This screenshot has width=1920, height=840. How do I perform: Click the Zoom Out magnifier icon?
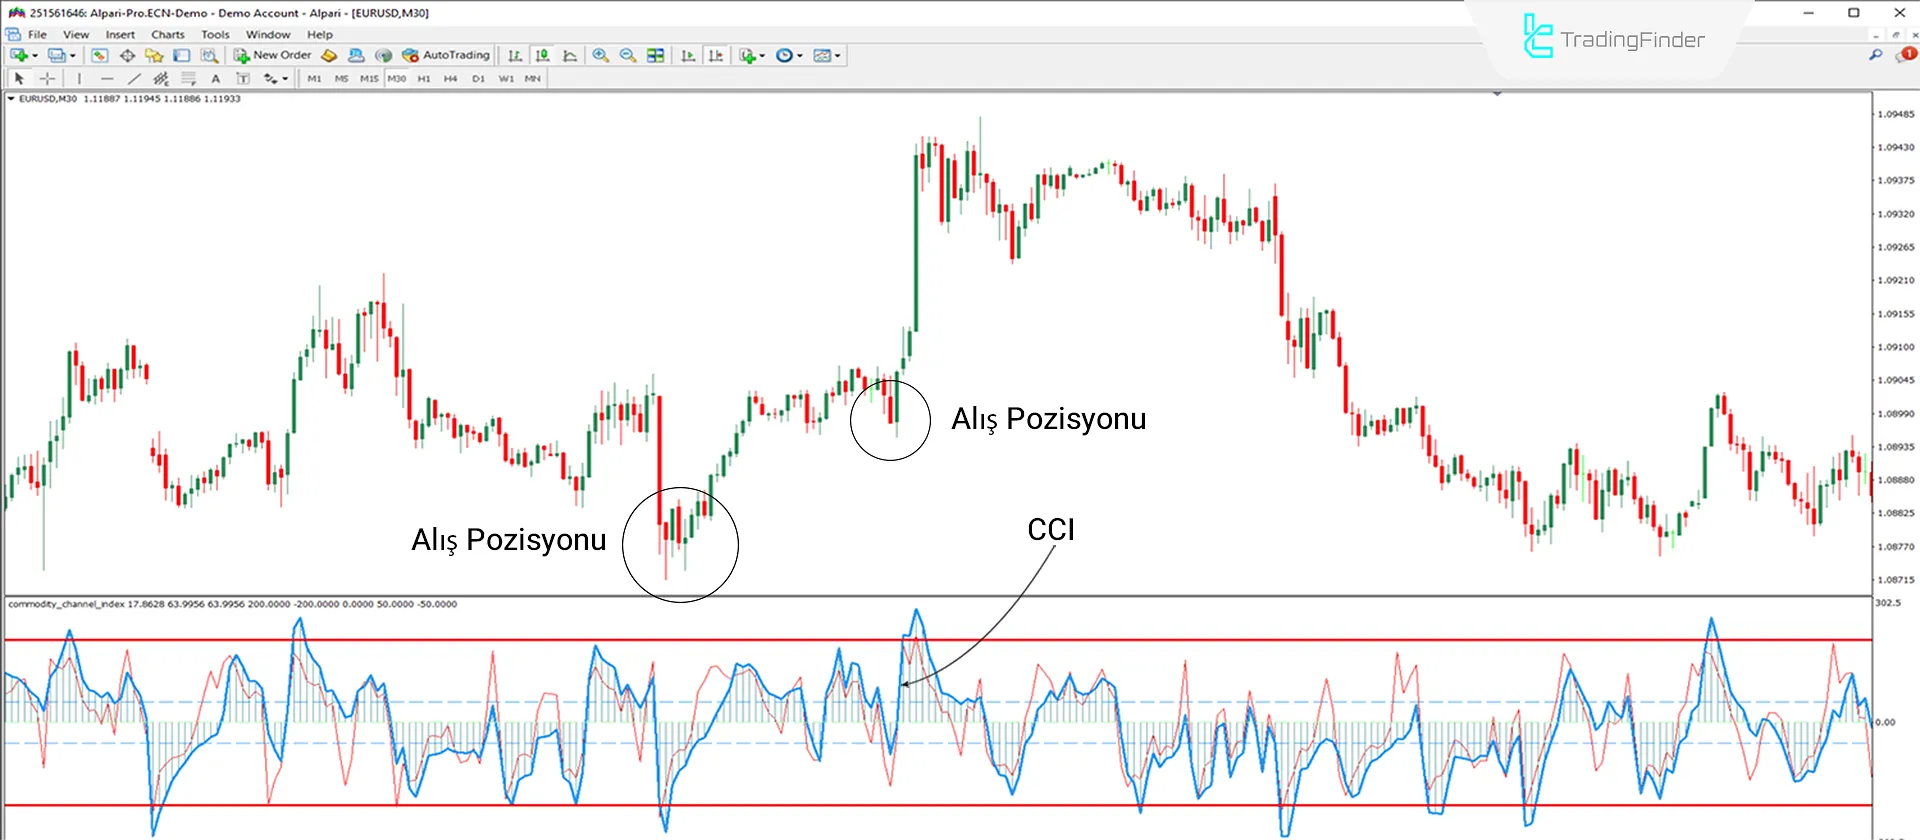point(628,56)
